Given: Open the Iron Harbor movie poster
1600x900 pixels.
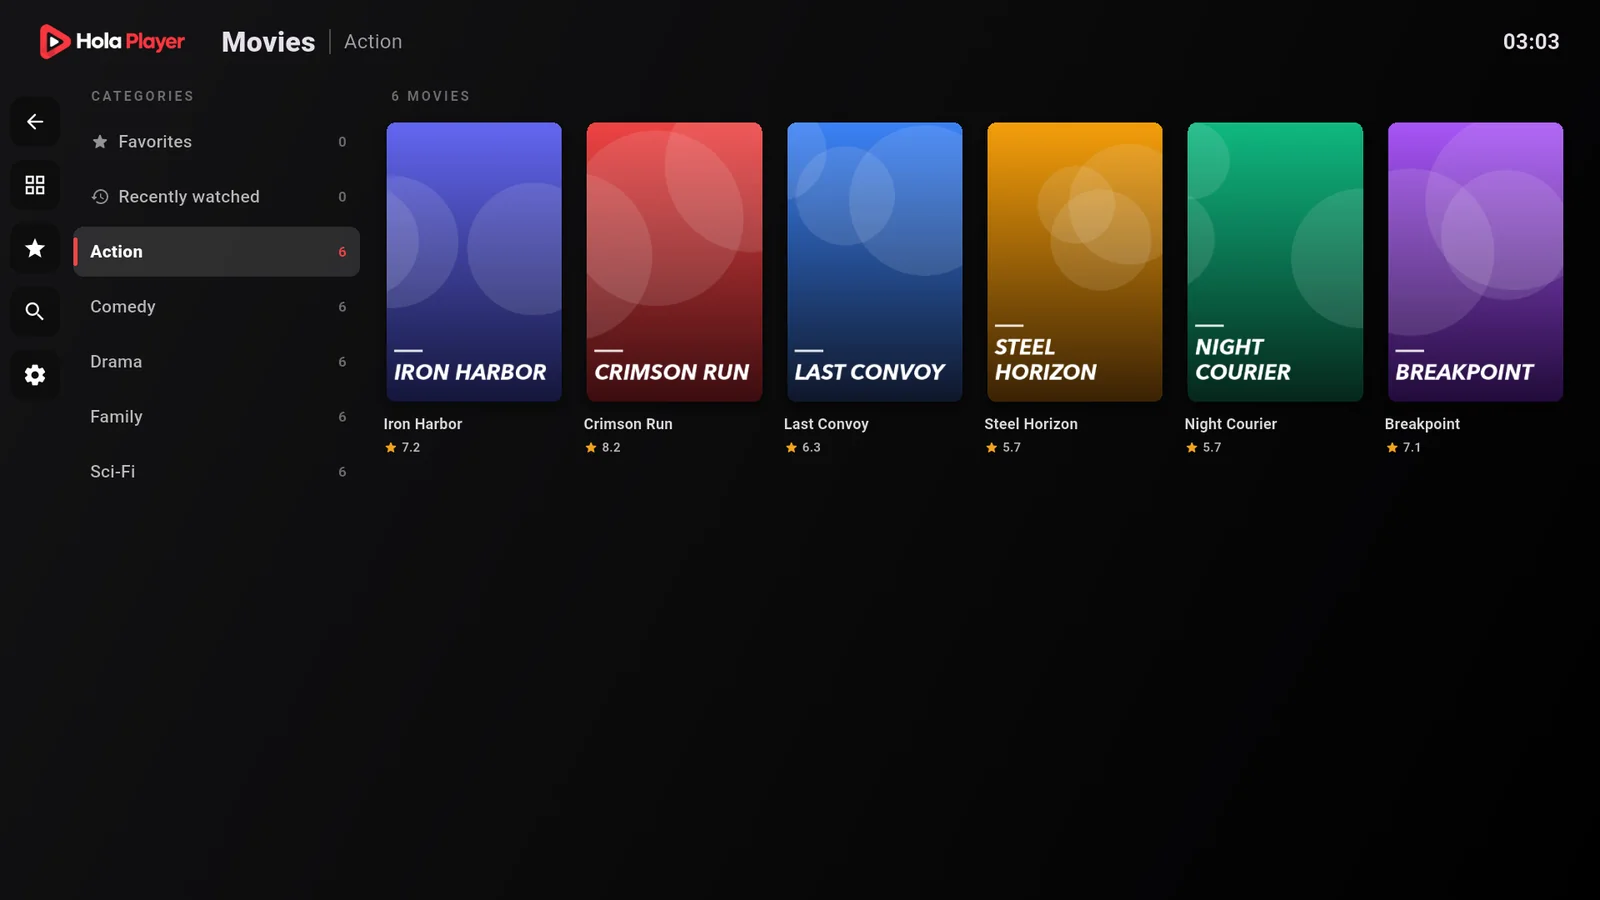Looking at the screenshot, I should coord(474,262).
